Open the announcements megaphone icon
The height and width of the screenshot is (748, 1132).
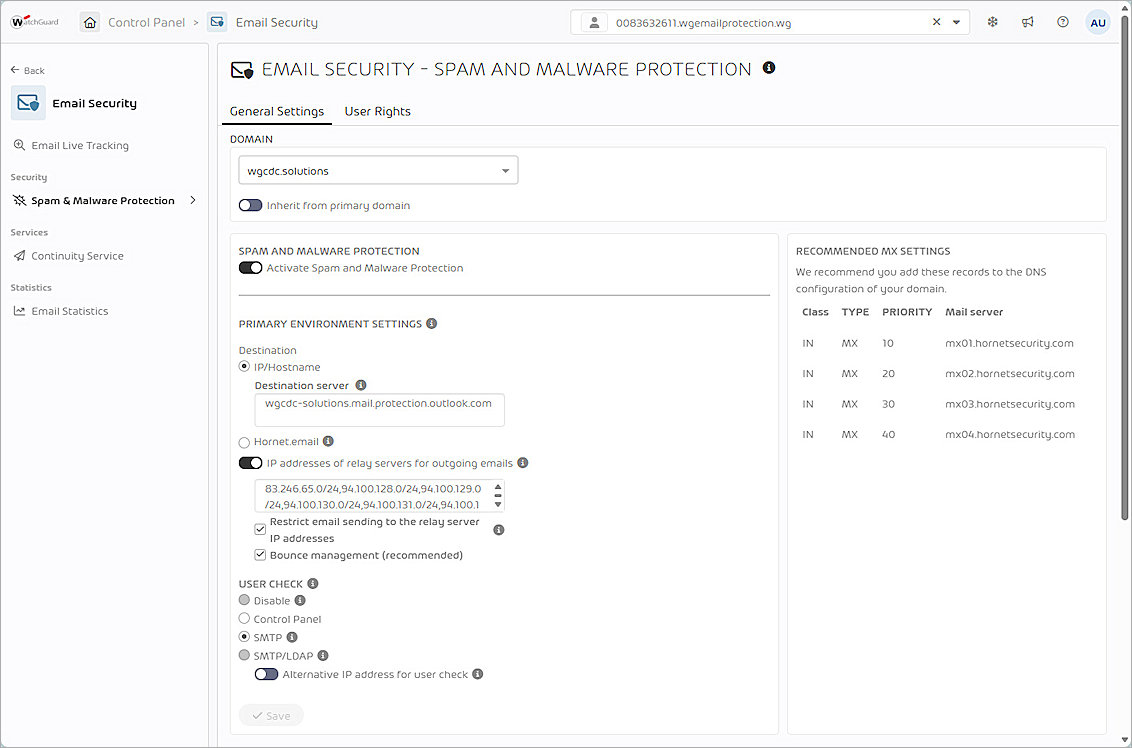point(1027,21)
